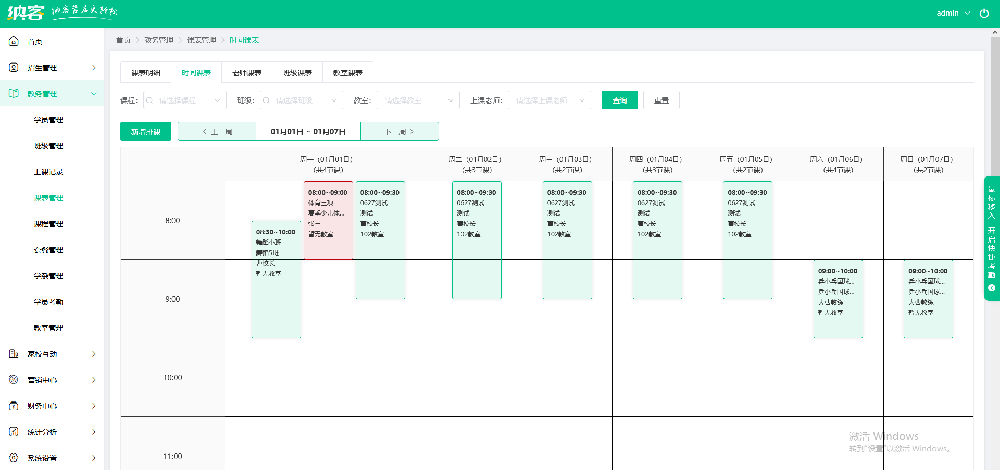Open the 08:30~10:00 Monday class card
Viewport: 1000px width, 470px height.
pyautogui.click(x=276, y=279)
